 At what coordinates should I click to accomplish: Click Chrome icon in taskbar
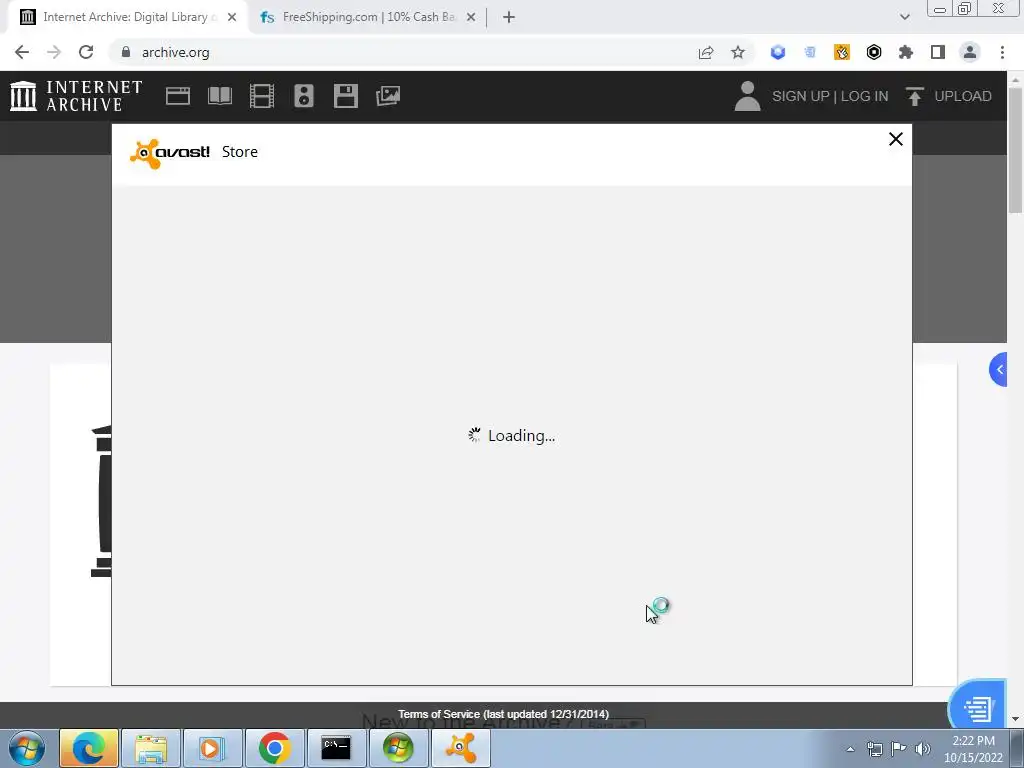[x=275, y=748]
